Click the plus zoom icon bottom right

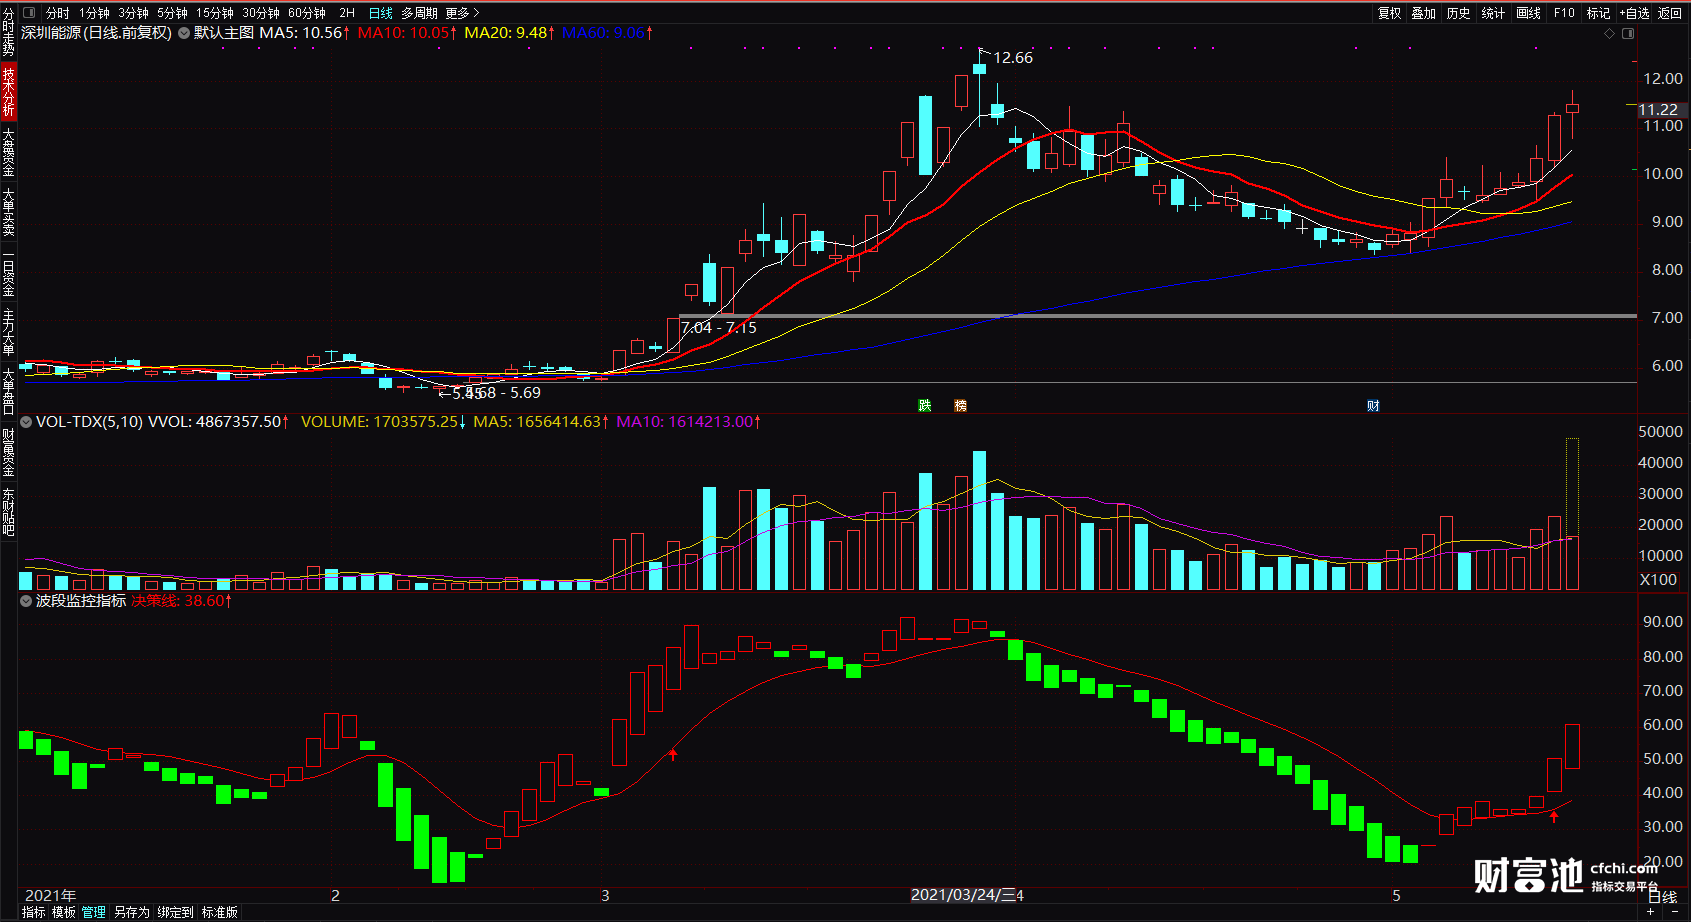pos(1650,911)
